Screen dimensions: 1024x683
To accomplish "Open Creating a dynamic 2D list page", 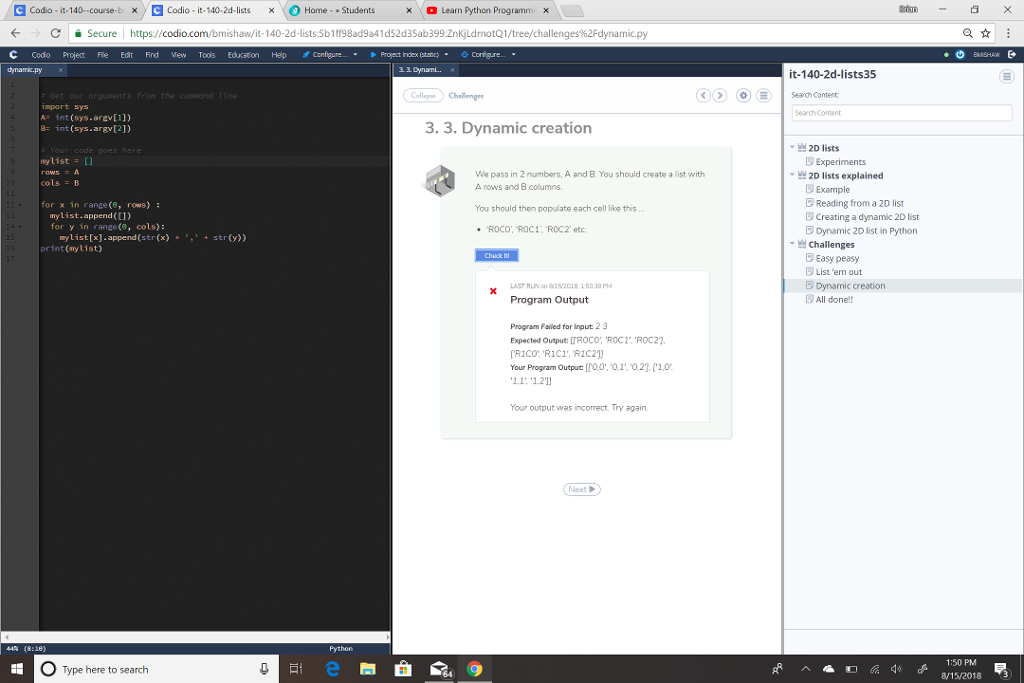I will pos(867,216).
